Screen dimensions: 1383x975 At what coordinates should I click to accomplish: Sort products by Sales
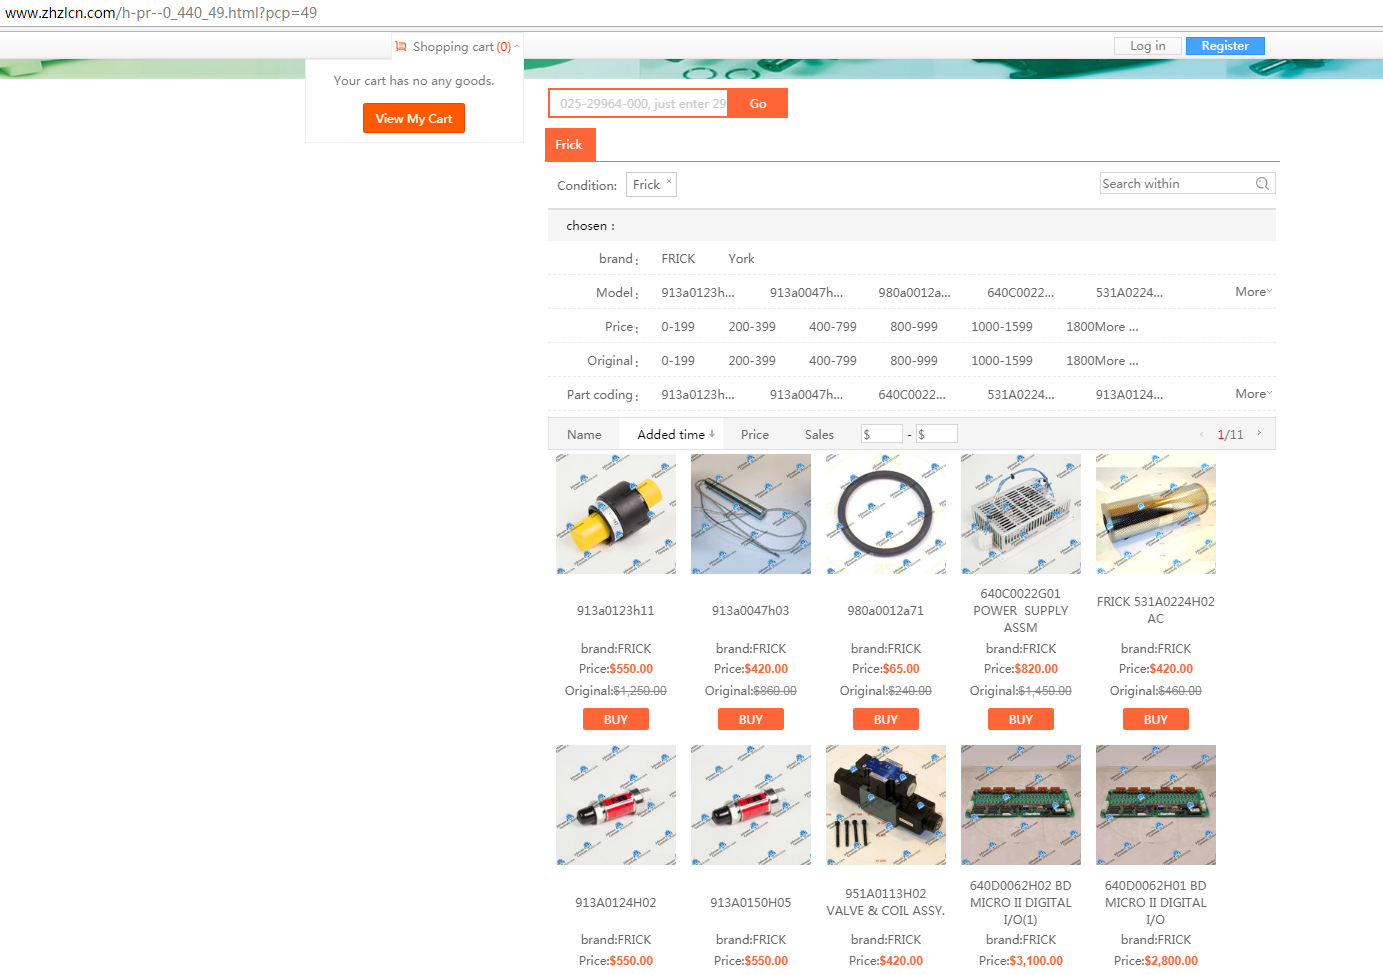click(819, 435)
